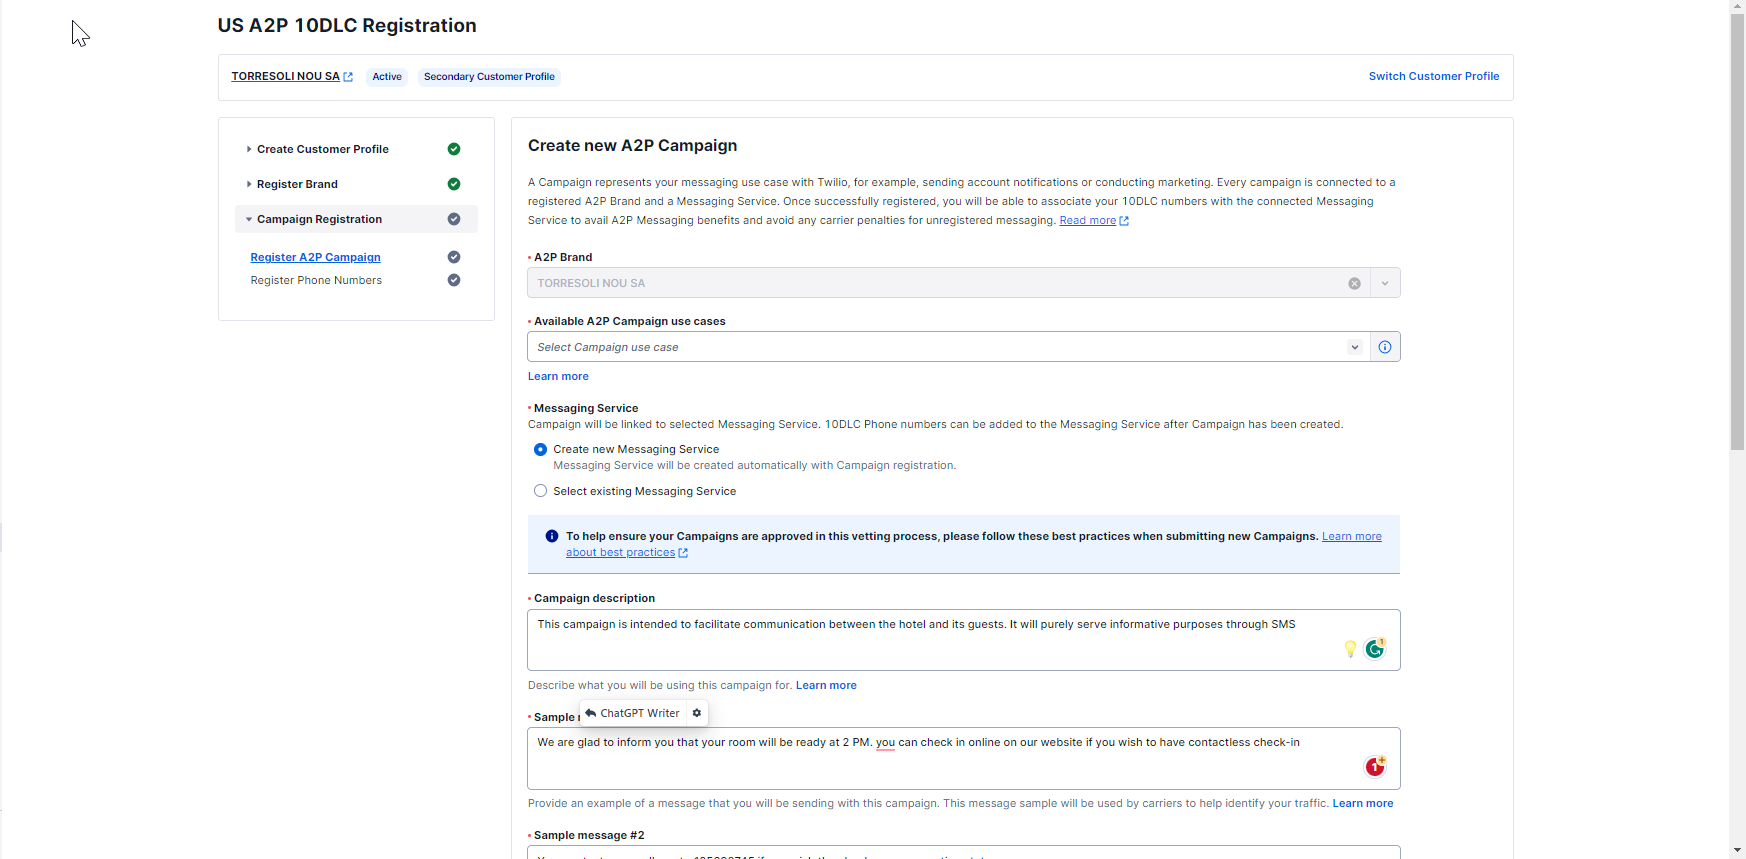Click the lightbulb icon in Campaign description
Image resolution: width=1746 pixels, height=859 pixels.
(x=1350, y=649)
